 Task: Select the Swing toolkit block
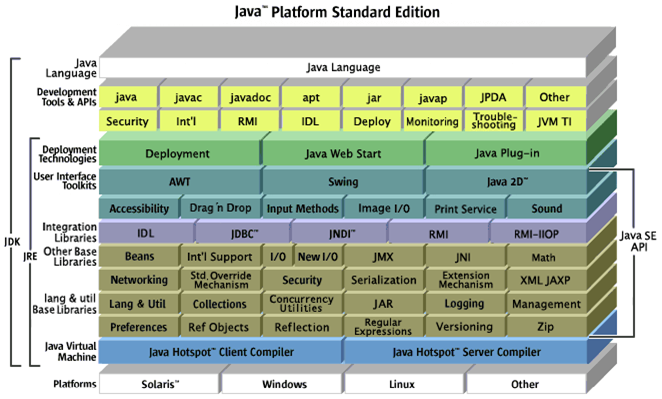343,182
